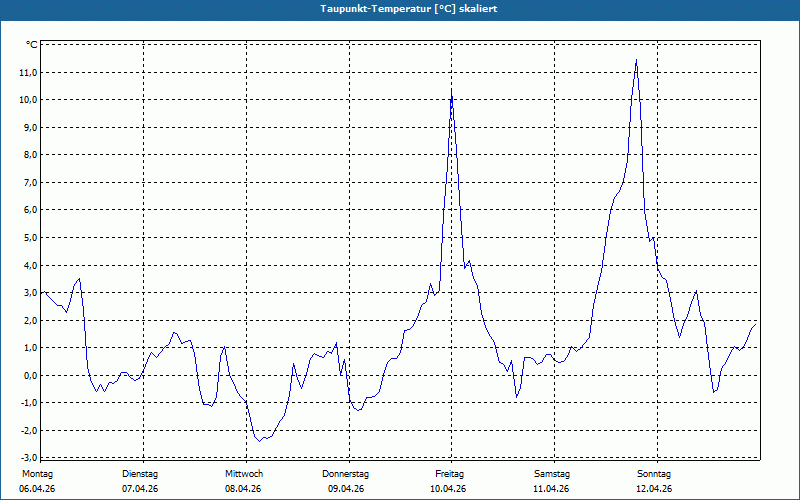This screenshot has height=500, width=800.
Task: Select the 11,0 y-axis value
Action: point(29,72)
